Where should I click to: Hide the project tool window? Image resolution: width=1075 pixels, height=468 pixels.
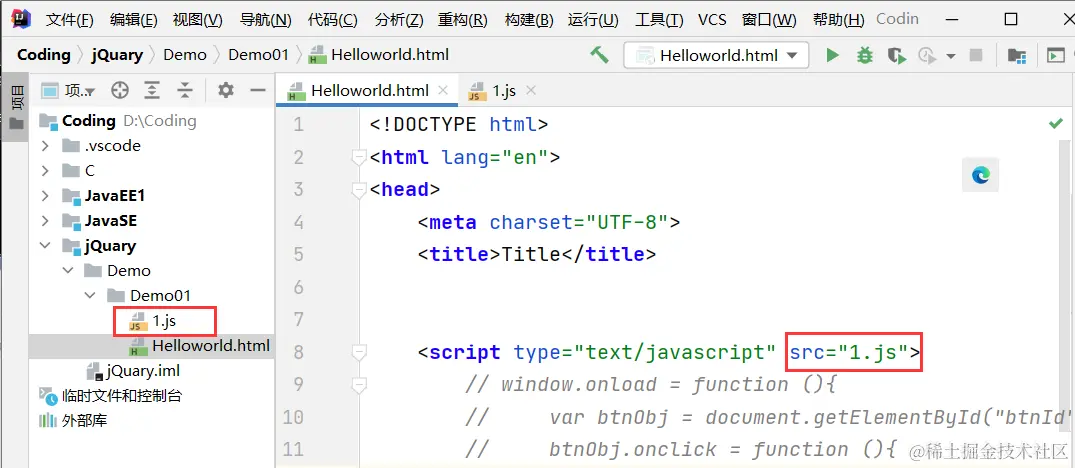(257, 90)
